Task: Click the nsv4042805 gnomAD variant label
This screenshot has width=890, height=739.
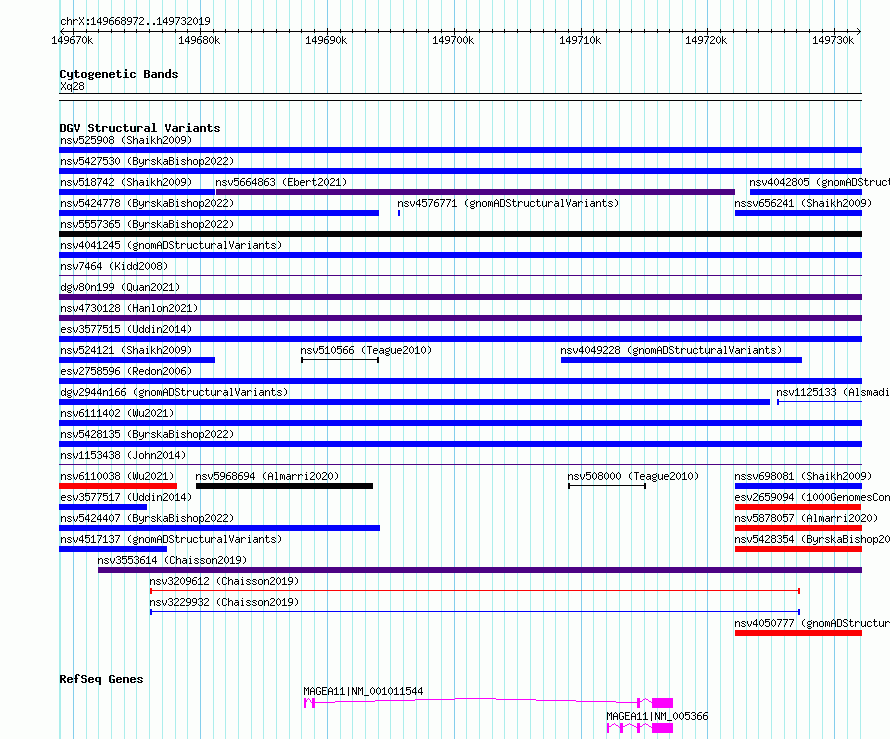Action: coord(819,182)
